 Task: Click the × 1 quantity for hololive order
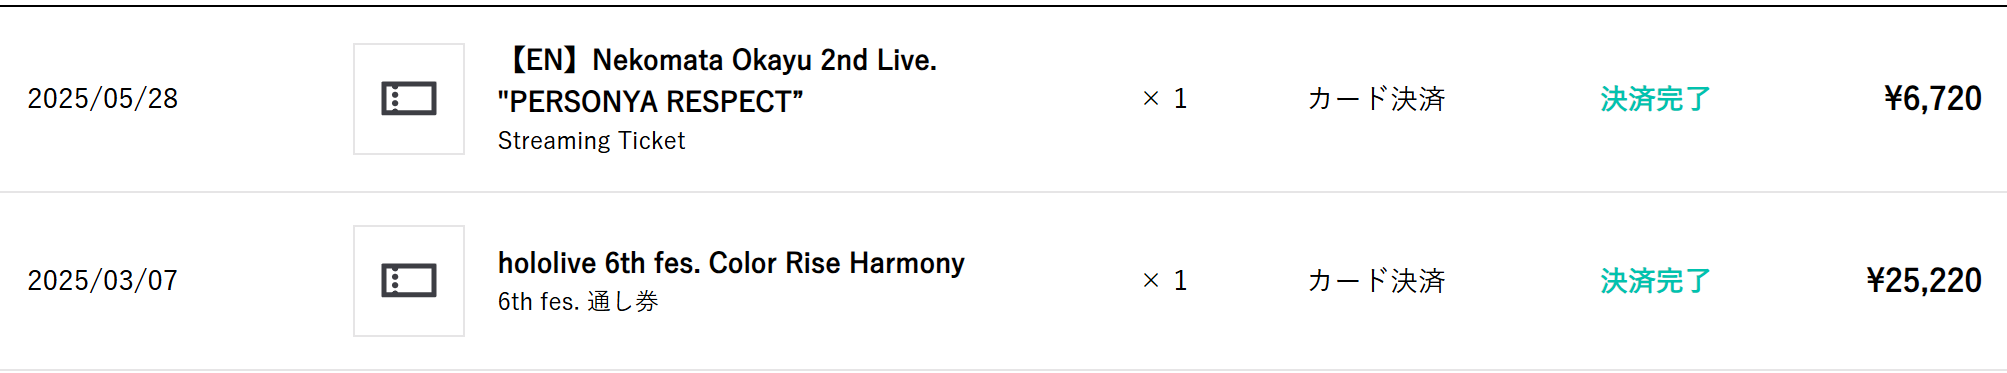coord(1165,281)
